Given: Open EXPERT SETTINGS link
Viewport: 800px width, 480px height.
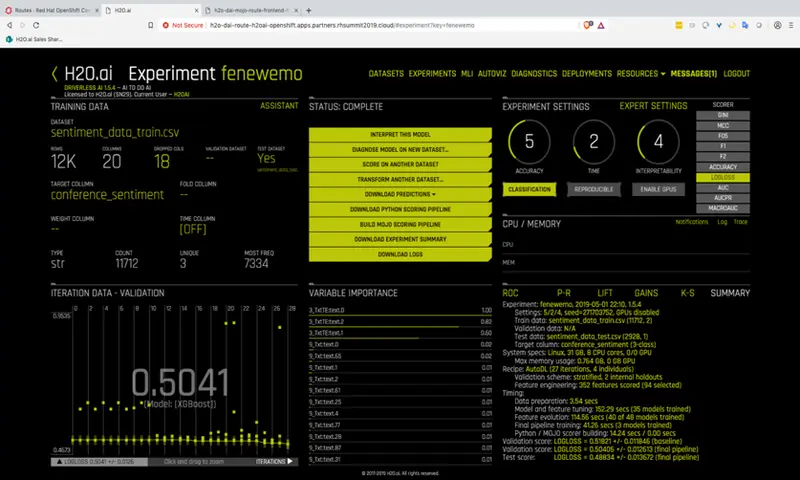Looking at the screenshot, I should (x=653, y=106).
